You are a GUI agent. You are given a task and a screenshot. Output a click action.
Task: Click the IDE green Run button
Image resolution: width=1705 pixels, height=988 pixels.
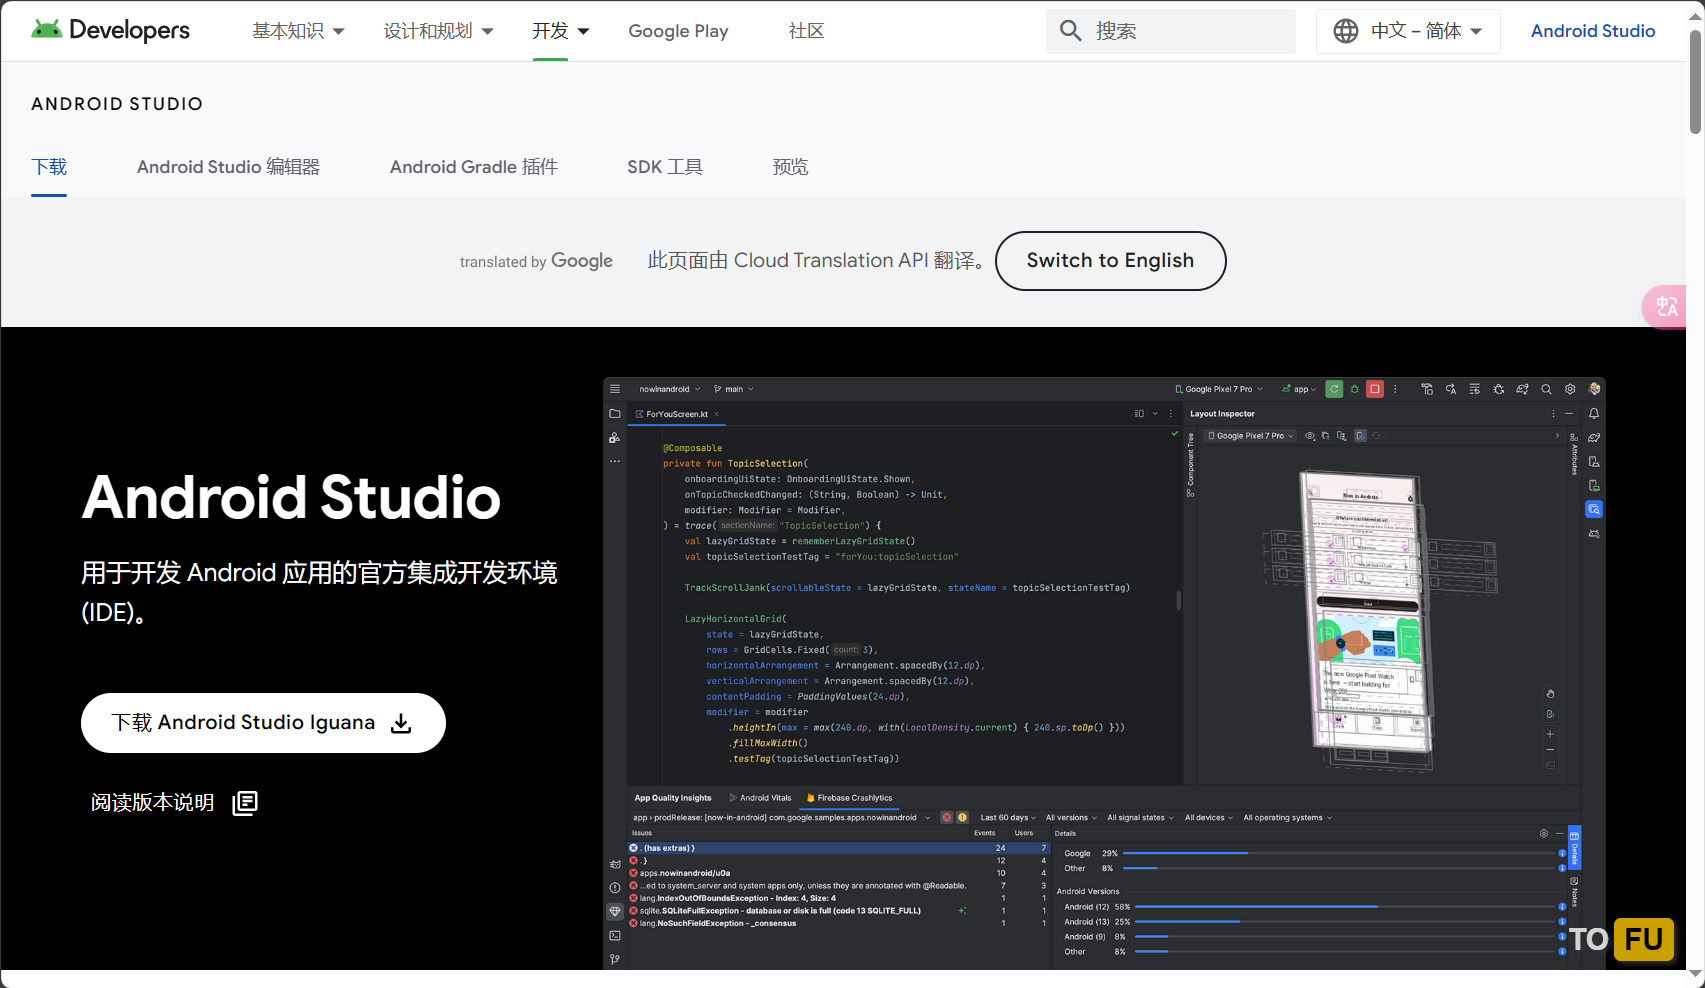click(1334, 389)
